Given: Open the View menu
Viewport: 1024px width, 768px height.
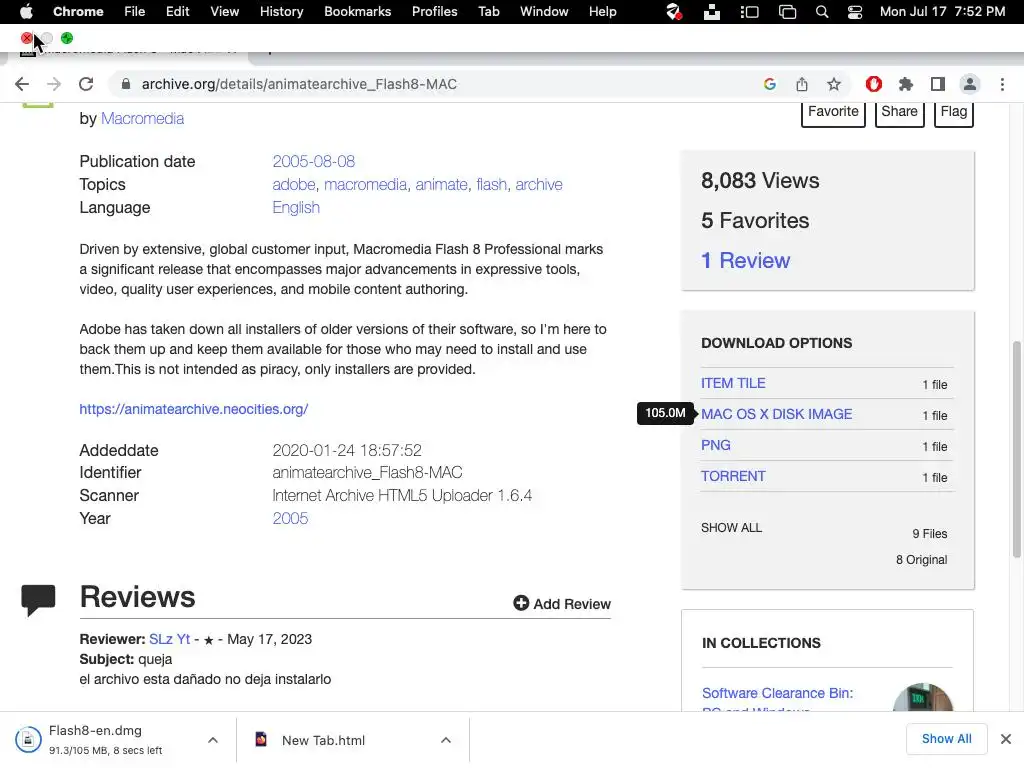Looking at the screenshot, I should 225,12.
